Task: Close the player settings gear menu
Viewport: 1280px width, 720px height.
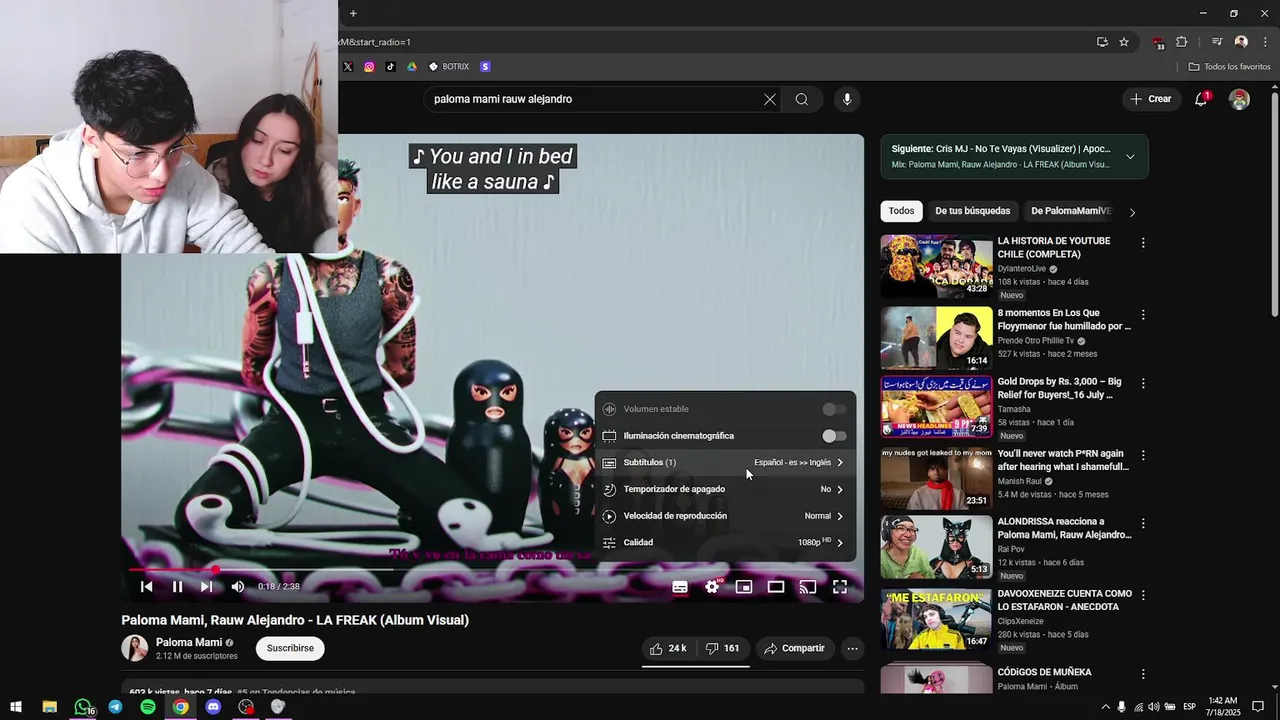Action: click(712, 587)
